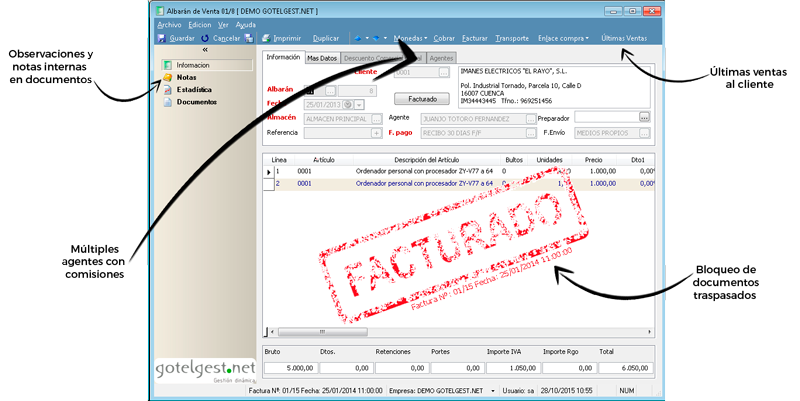Open the Ver menu

tap(223, 25)
